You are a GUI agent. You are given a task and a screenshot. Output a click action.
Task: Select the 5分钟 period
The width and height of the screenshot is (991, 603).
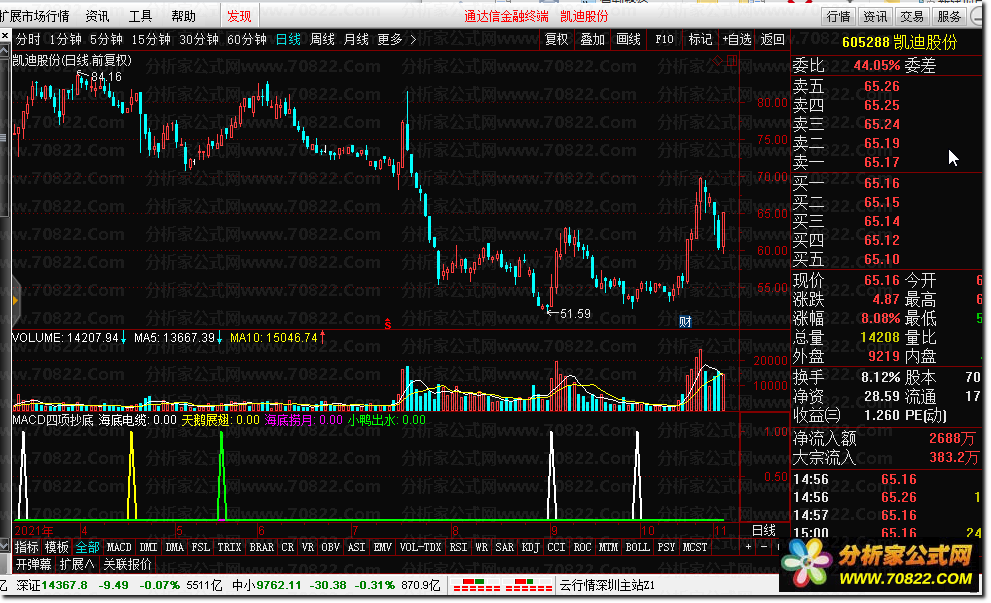(x=106, y=39)
